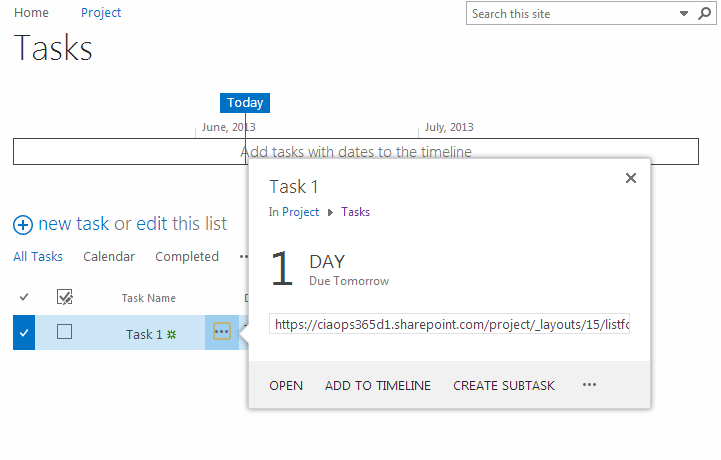Click ADD TO TIMELINE in the callout
This screenshot has height=460, width=721.
point(378,385)
